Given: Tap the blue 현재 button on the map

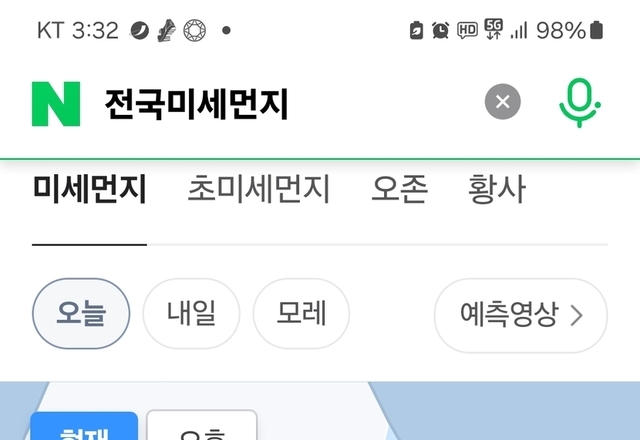Looking at the screenshot, I should pos(84,426).
